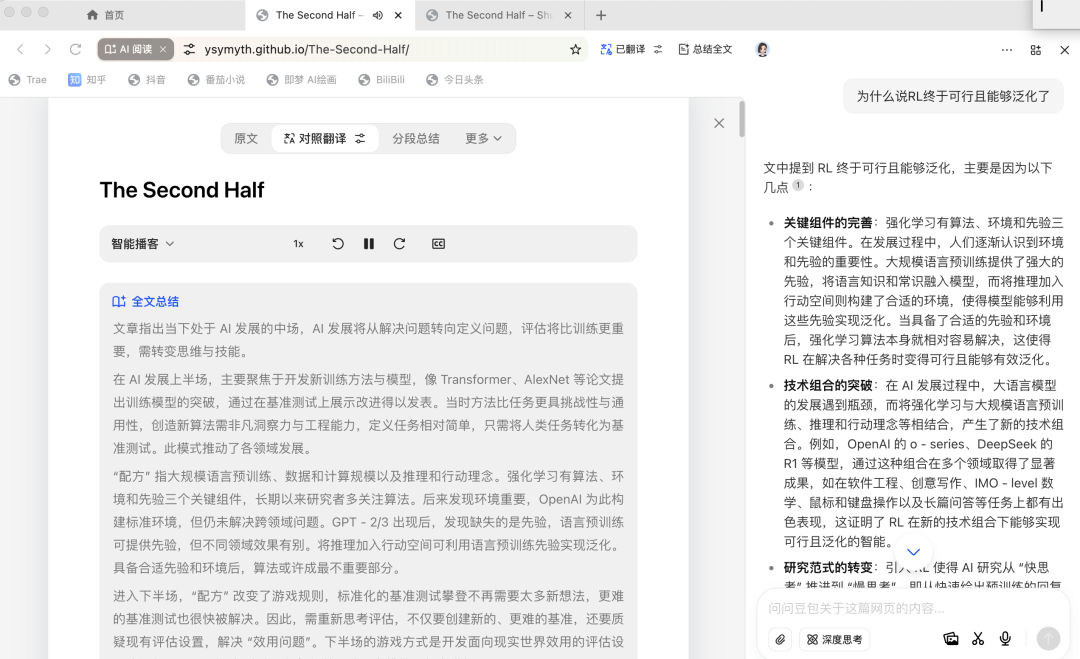1080x659 pixels.
Task: Click the send message arrow button
Action: point(1048,638)
